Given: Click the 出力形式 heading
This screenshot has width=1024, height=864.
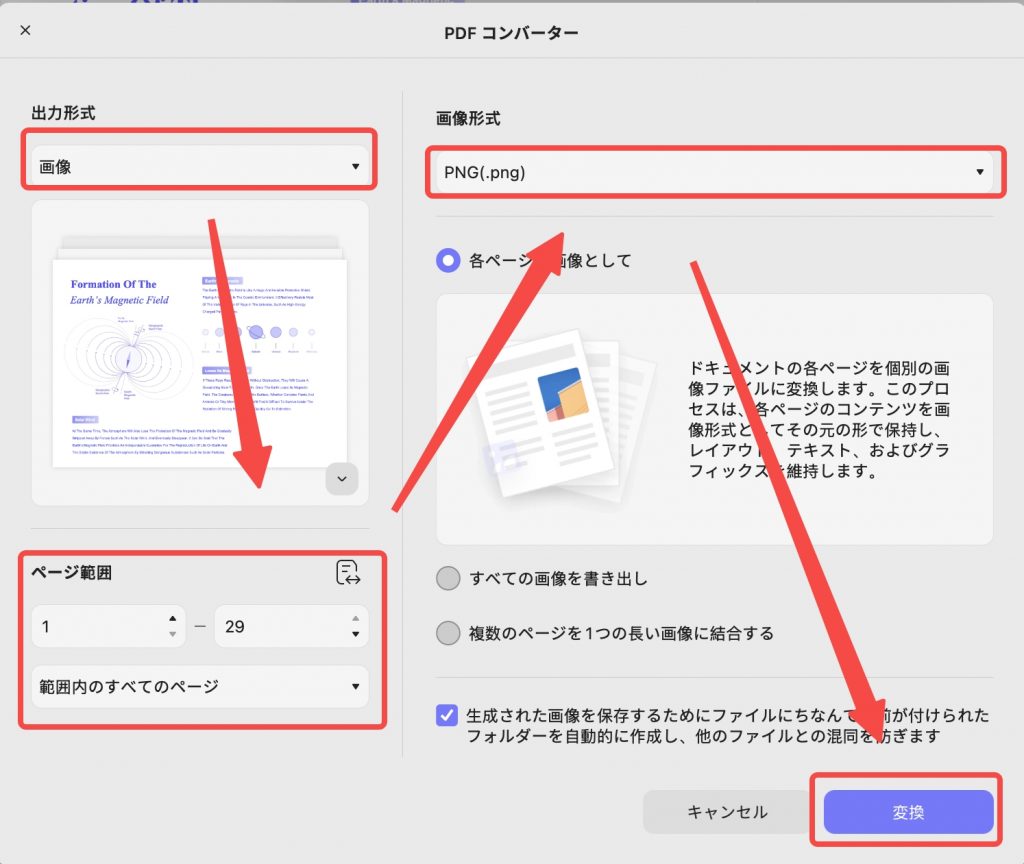Looking at the screenshot, I should (63, 113).
